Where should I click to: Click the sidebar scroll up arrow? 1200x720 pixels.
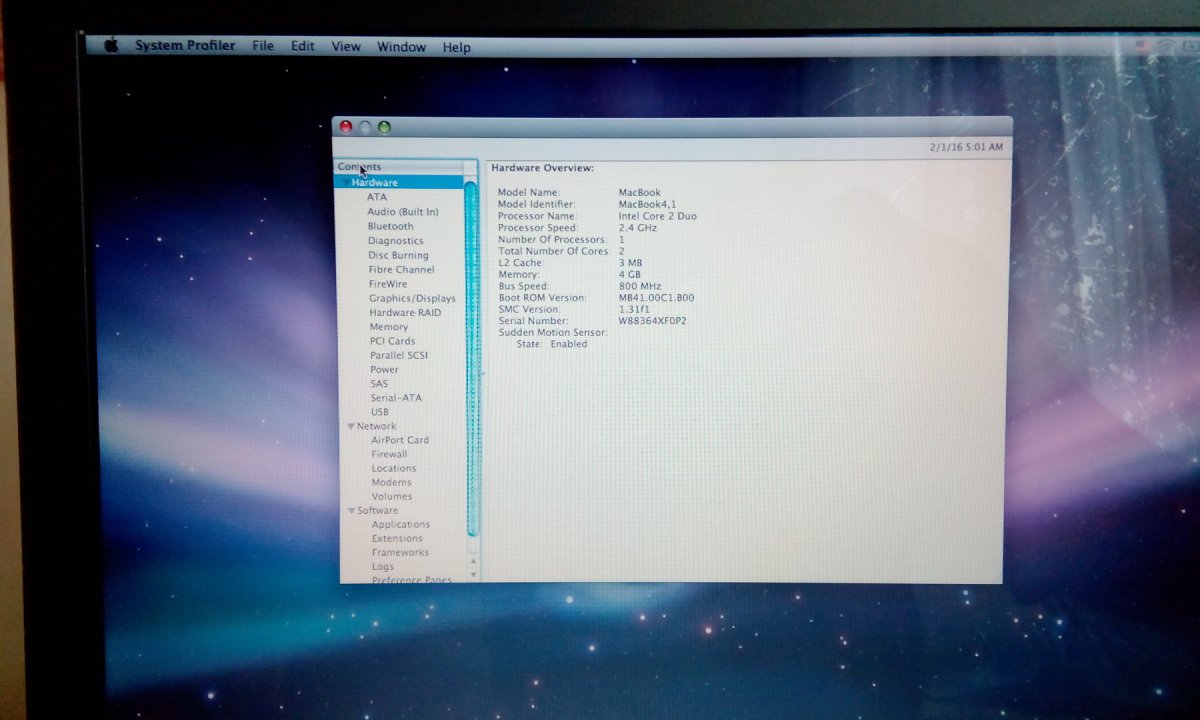click(473, 560)
